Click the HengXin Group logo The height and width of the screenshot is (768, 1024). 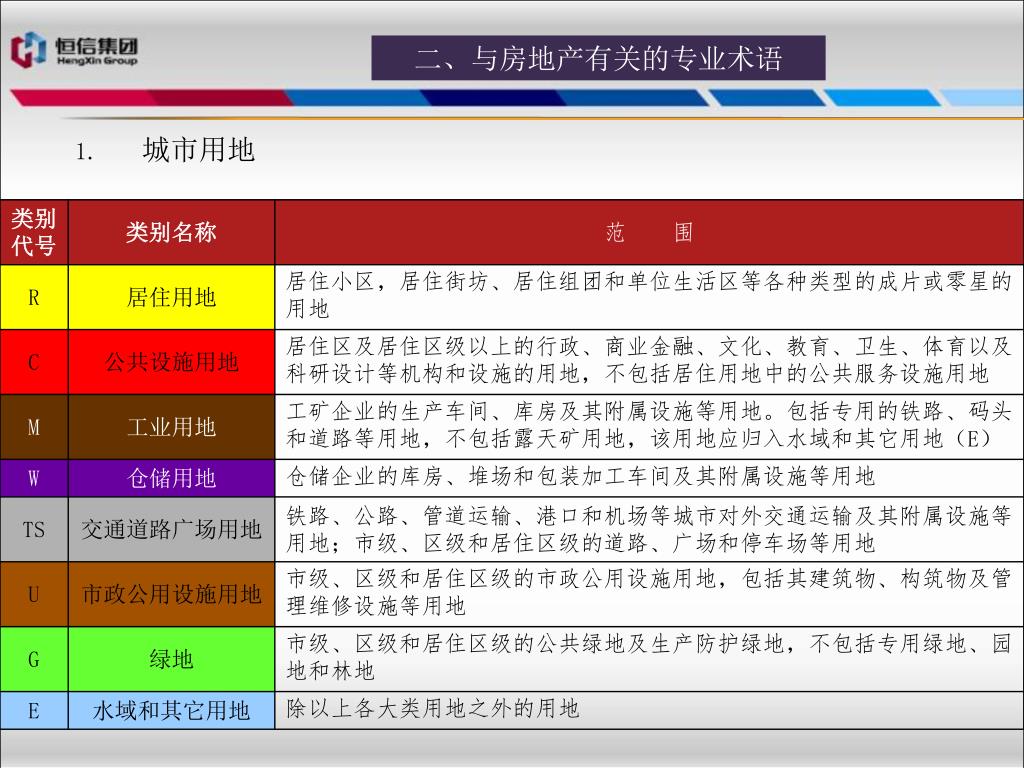tap(74, 50)
